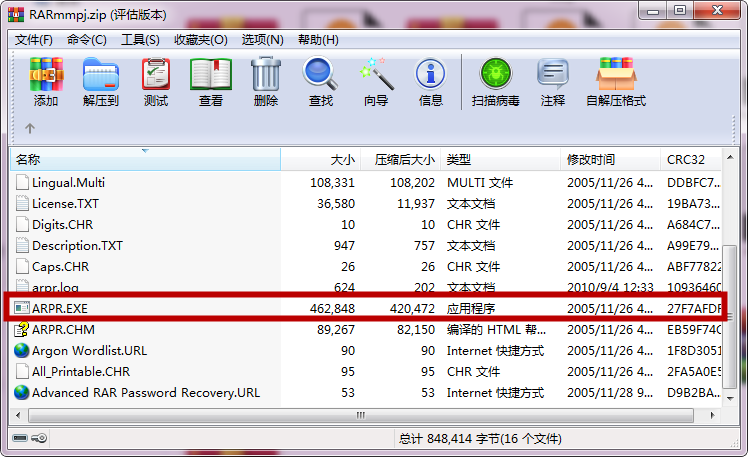The image size is (748, 457).
Task: Minimize the WinRAR window
Action: pos(653,10)
